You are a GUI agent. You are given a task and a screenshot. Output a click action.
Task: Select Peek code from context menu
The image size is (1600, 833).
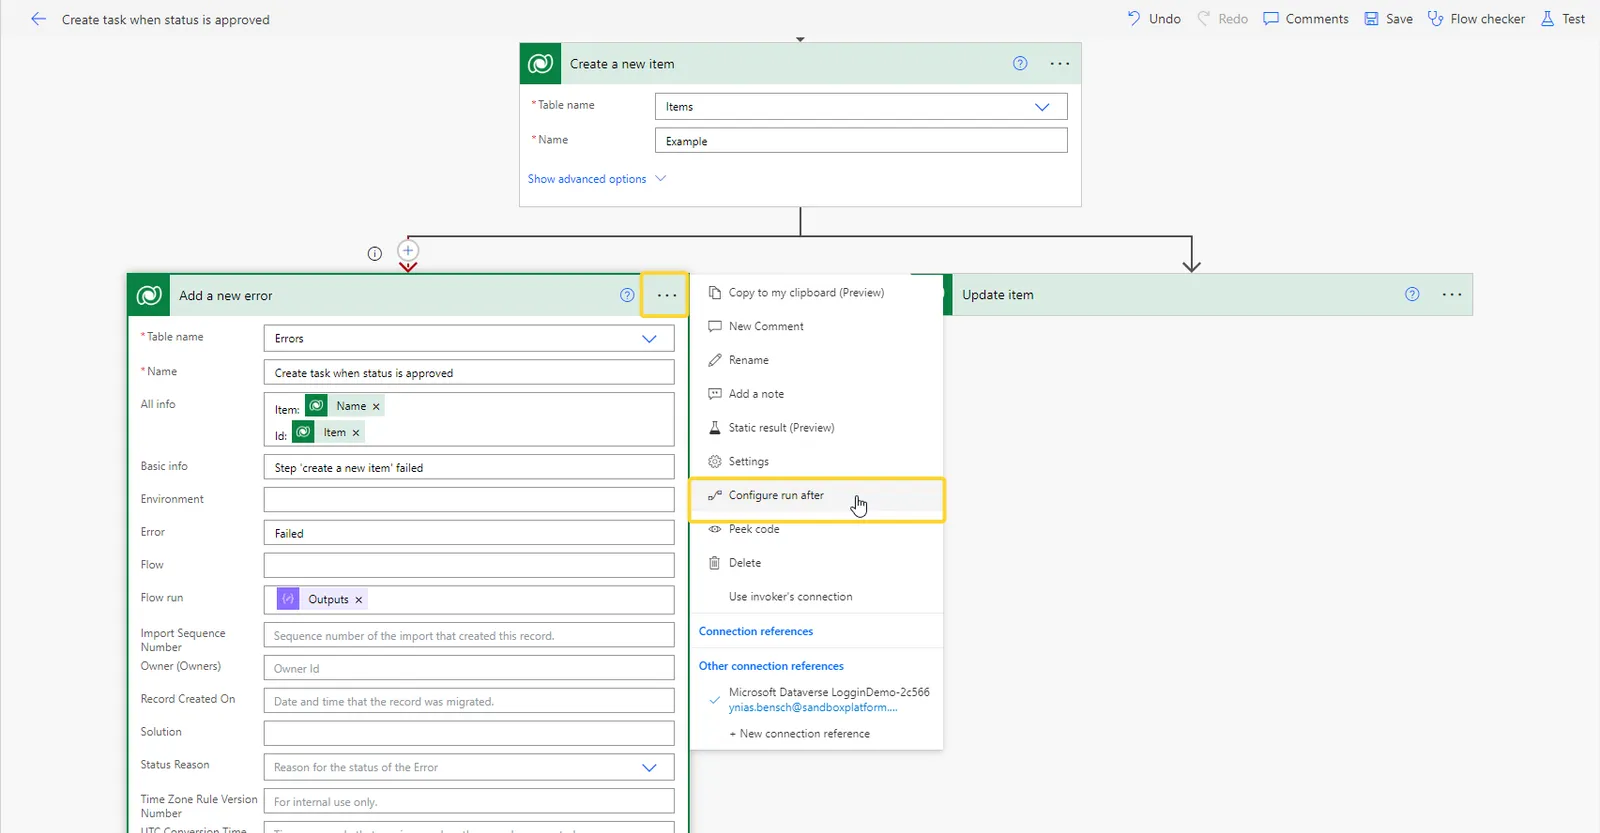[x=816, y=530]
